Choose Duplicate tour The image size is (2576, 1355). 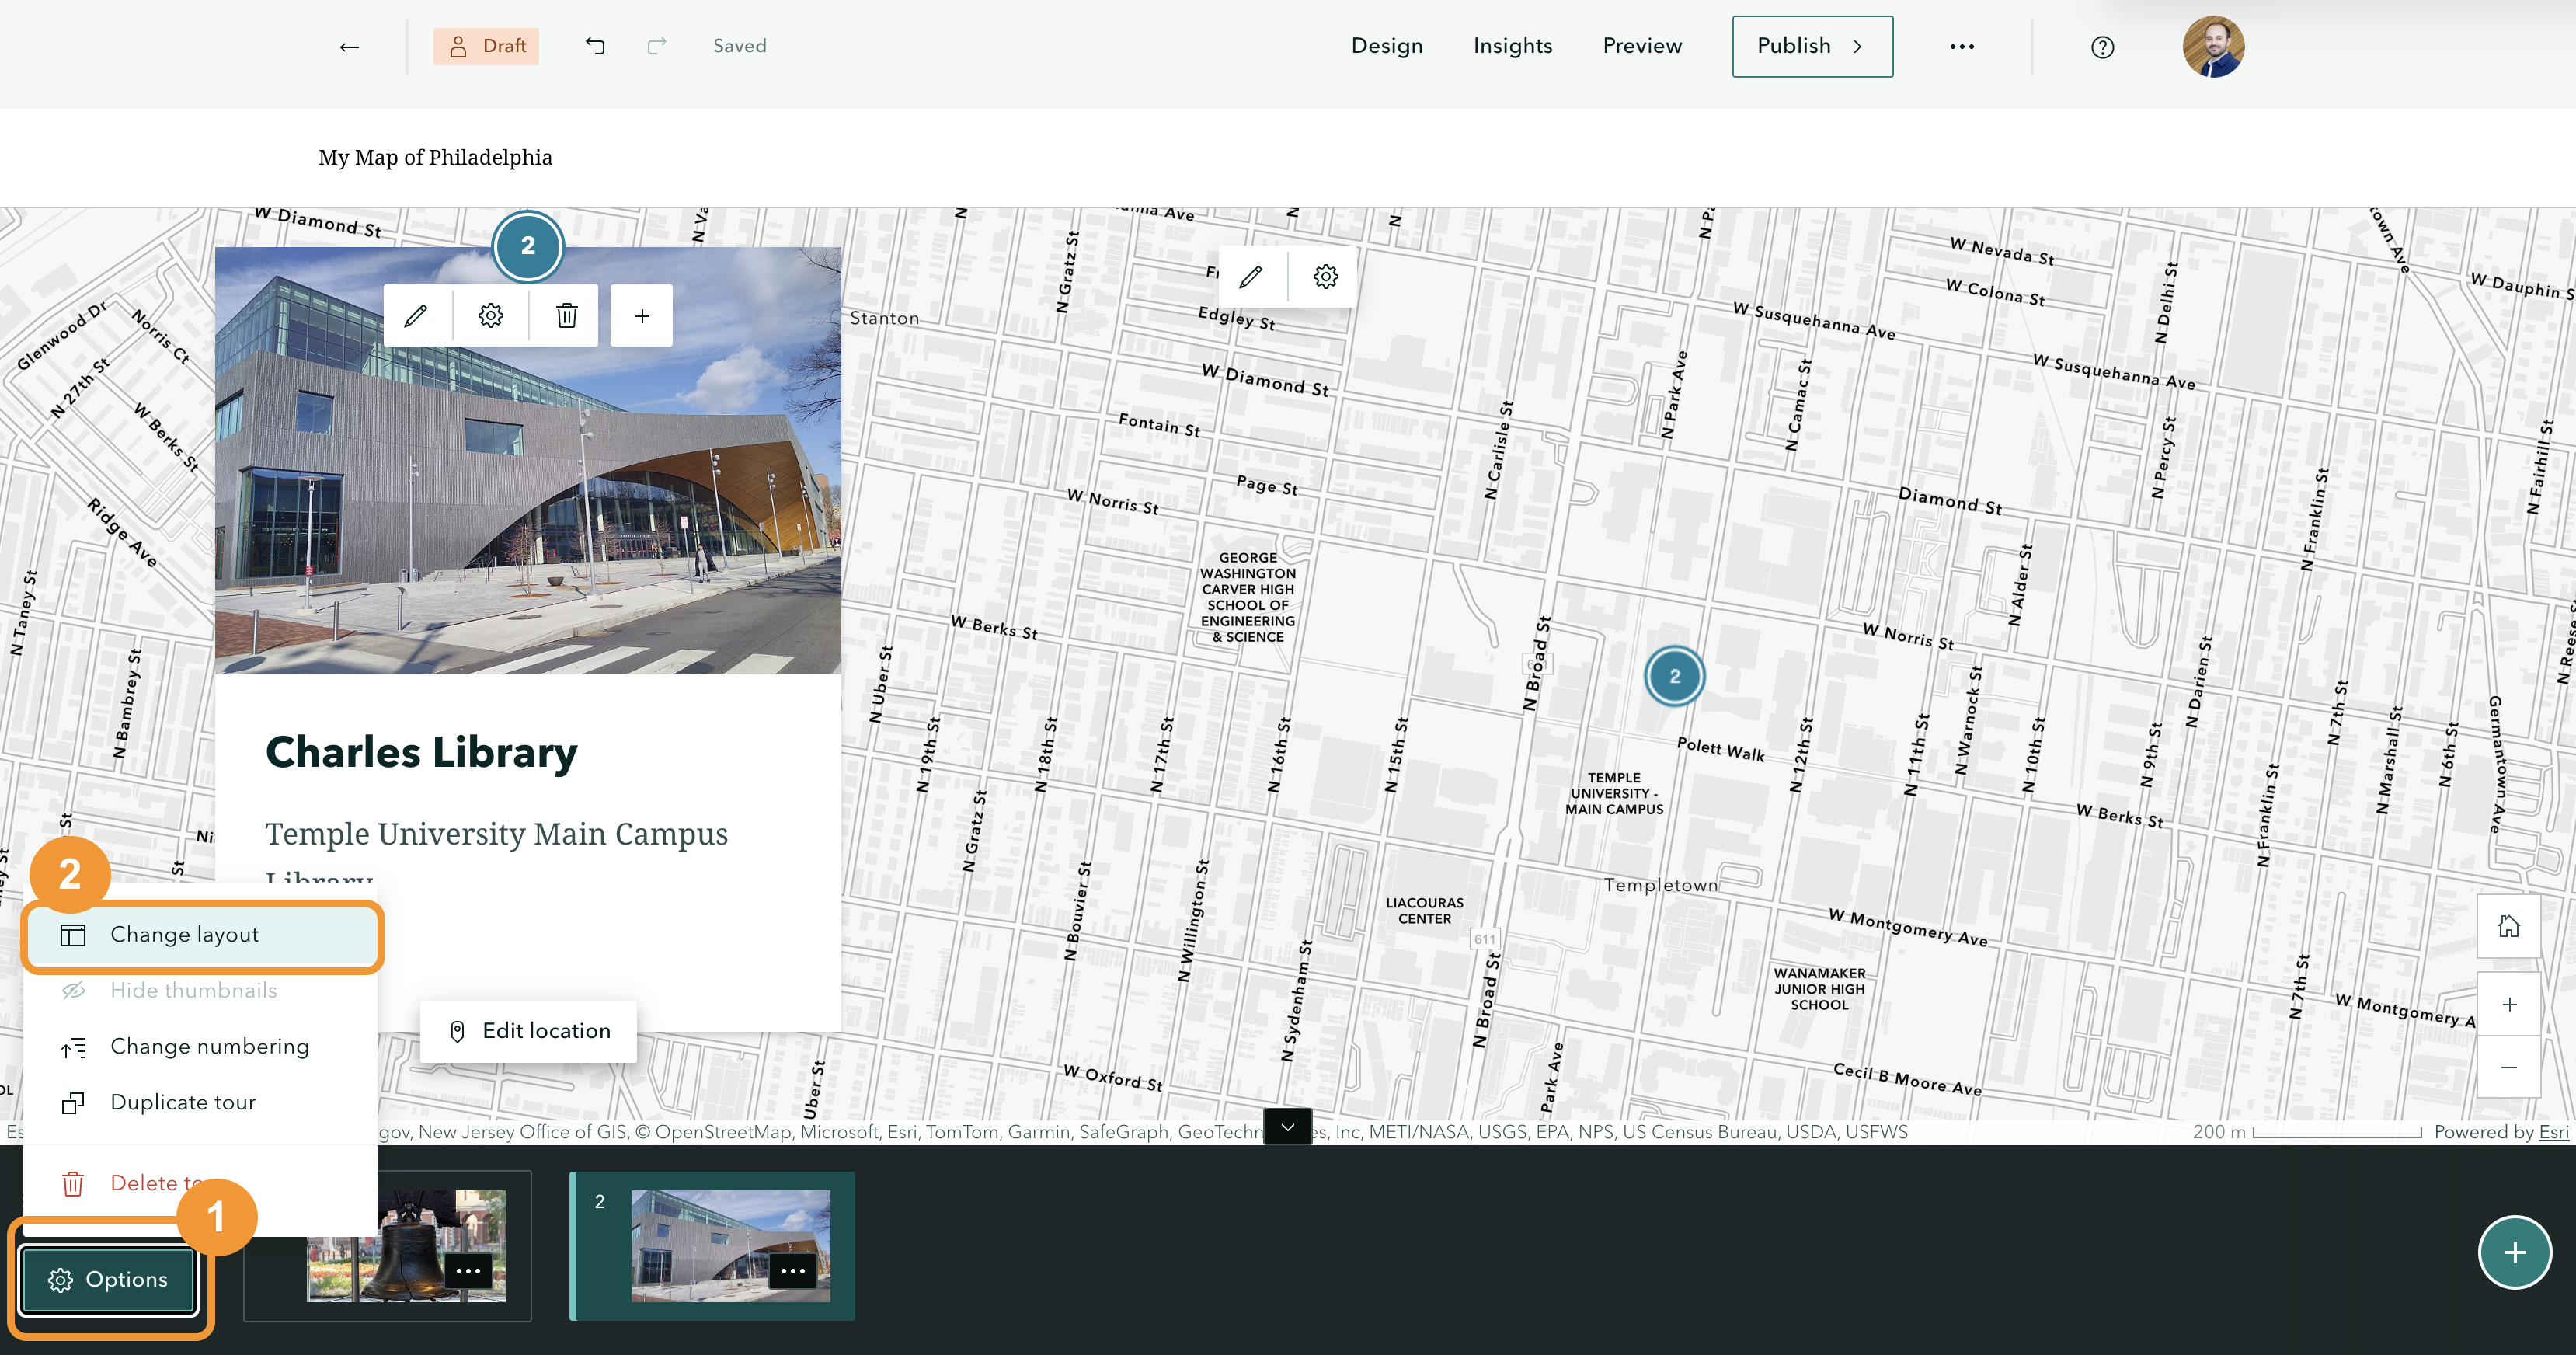(201, 1103)
